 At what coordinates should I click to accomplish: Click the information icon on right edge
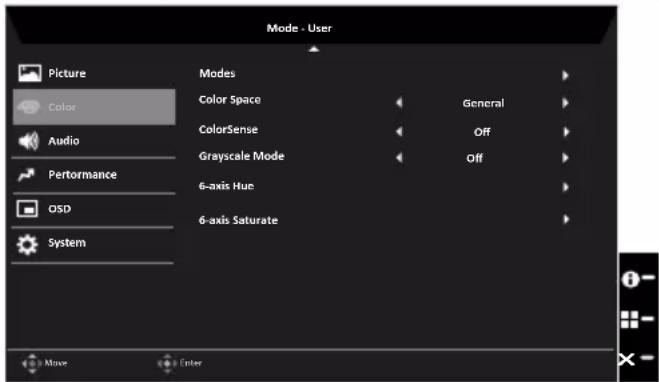point(630,279)
